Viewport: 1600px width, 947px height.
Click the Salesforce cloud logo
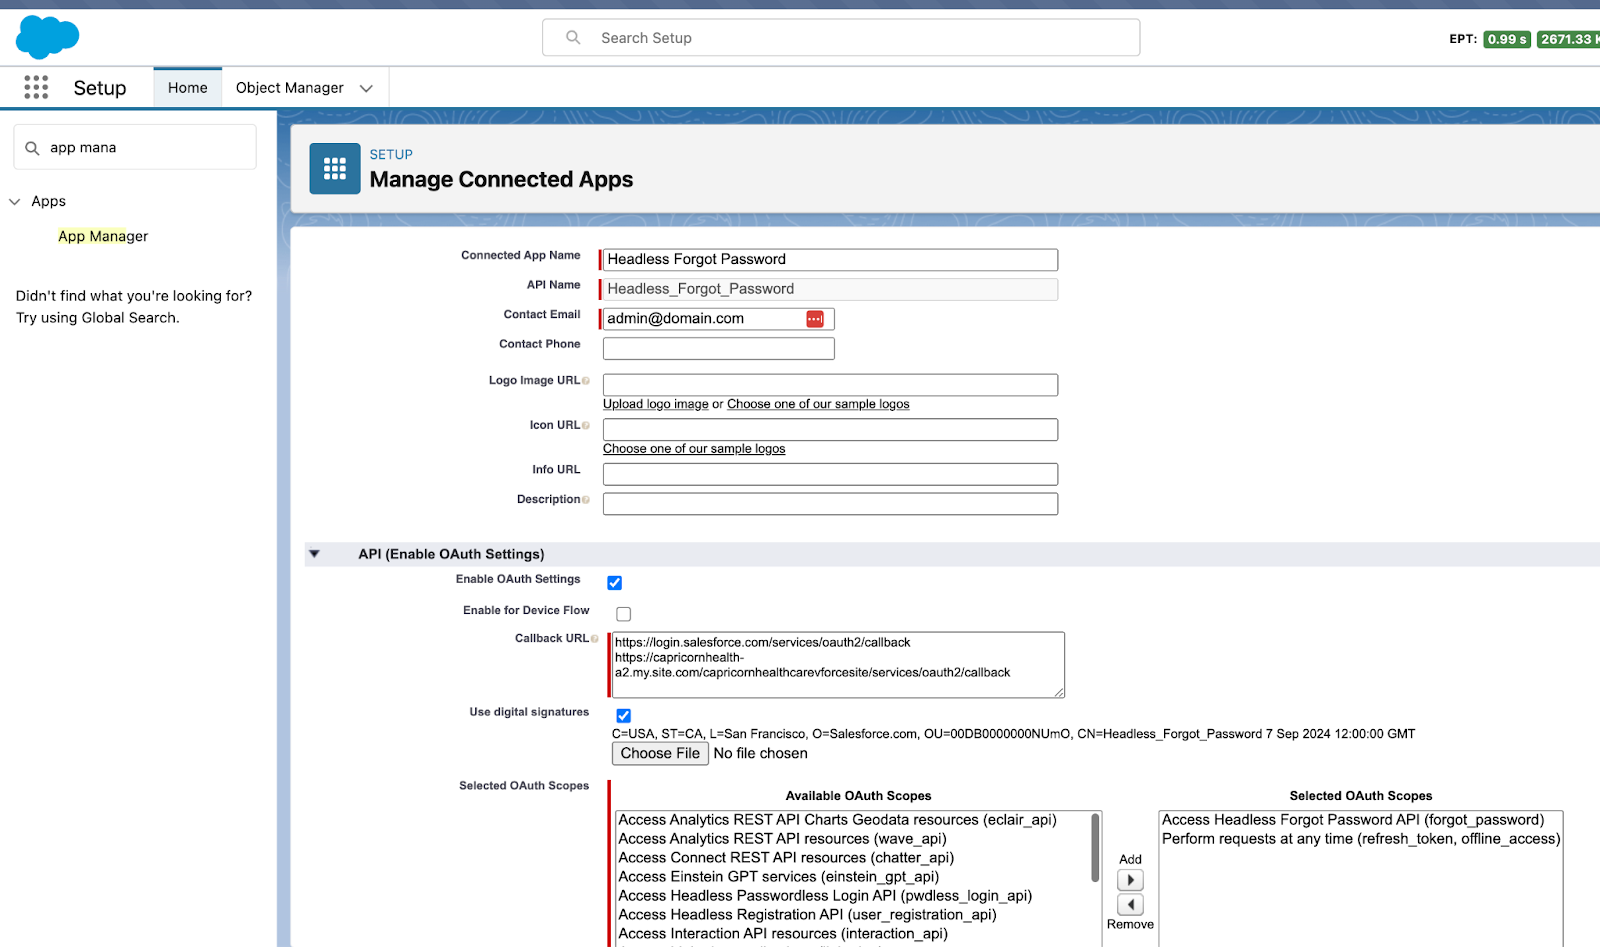tap(46, 36)
